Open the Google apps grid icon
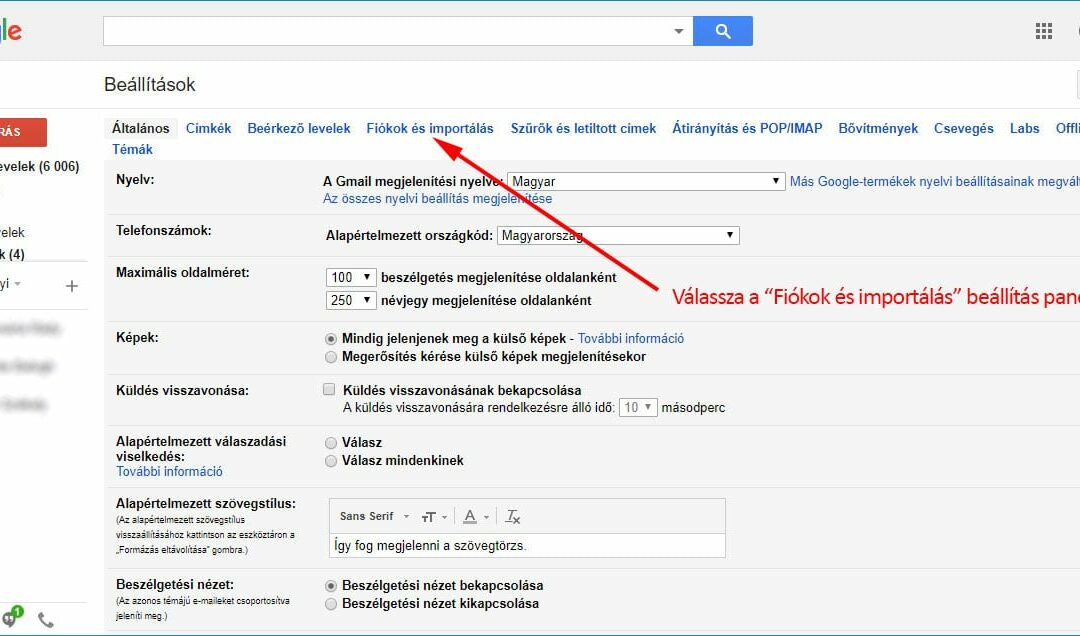Image resolution: width=1080 pixels, height=636 pixels. [x=1043, y=31]
